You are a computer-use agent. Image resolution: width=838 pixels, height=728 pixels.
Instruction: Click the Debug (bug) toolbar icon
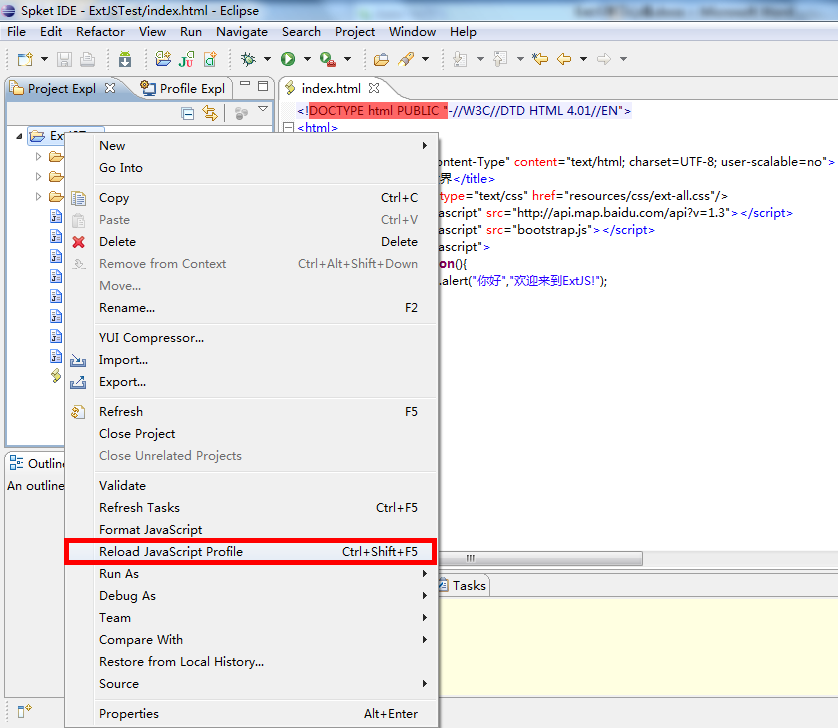click(x=246, y=58)
